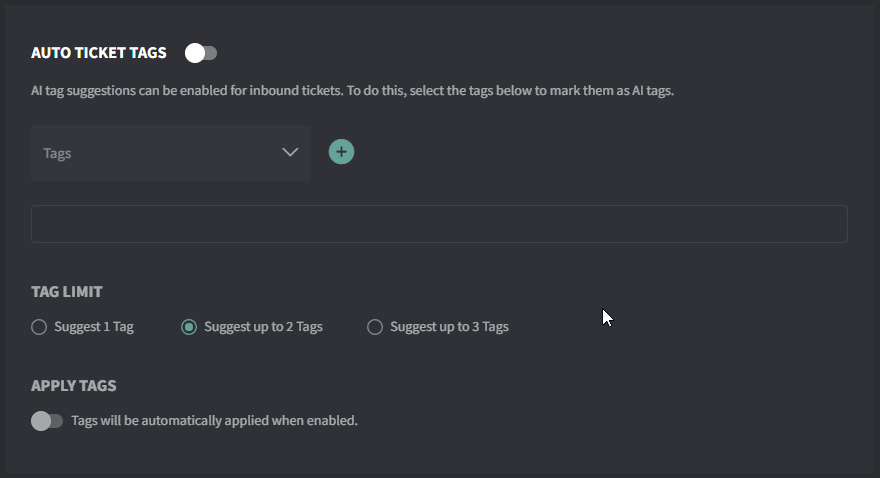Click the APPLY TAGS section heading
The height and width of the screenshot is (478, 880).
74,386
